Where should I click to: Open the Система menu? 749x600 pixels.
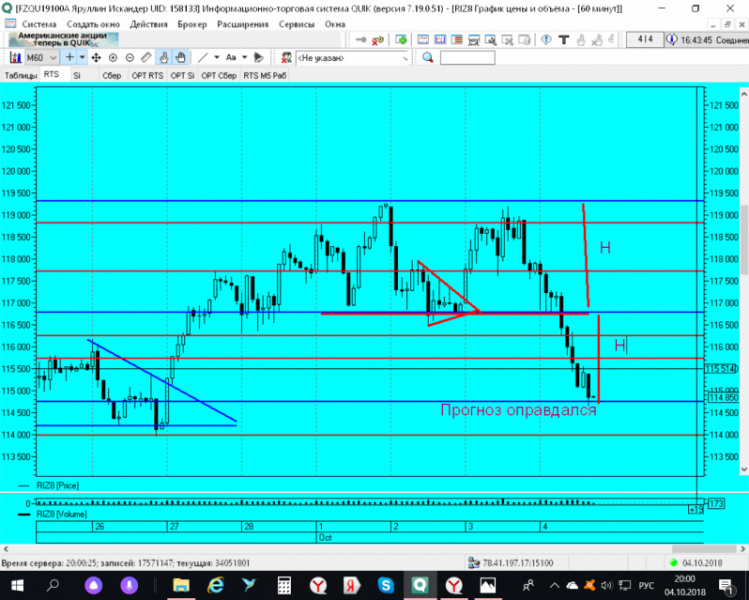click(x=38, y=24)
